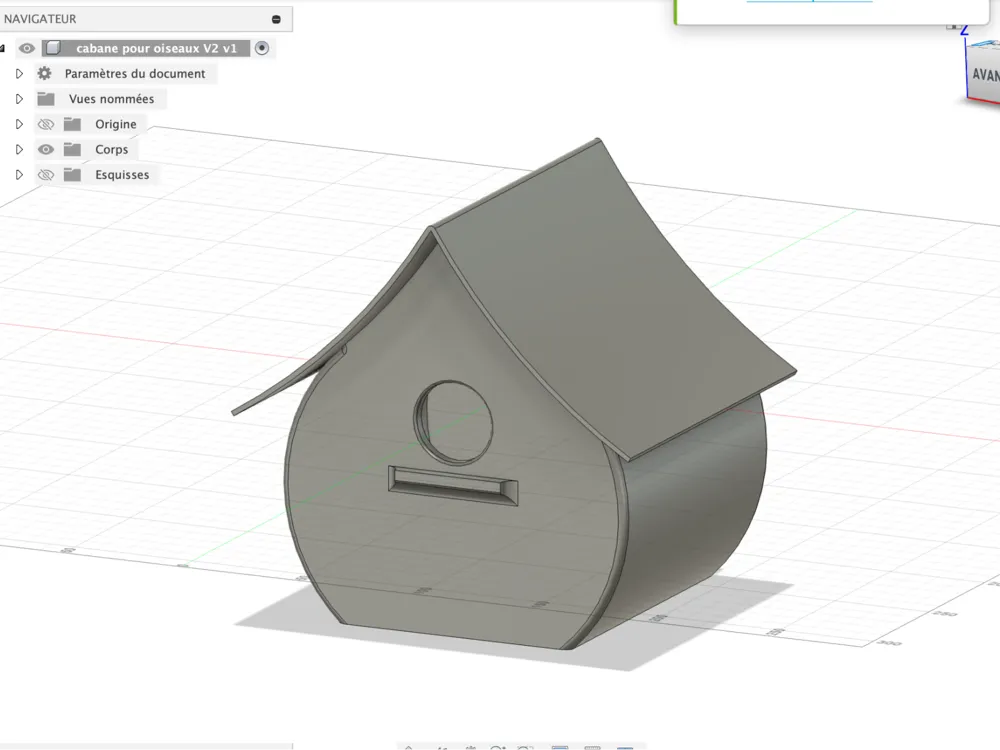Image resolution: width=1000 pixels, height=750 pixels.
Task: Click the "NAVIGATEUR" panel title
Action: pos(40,19)
